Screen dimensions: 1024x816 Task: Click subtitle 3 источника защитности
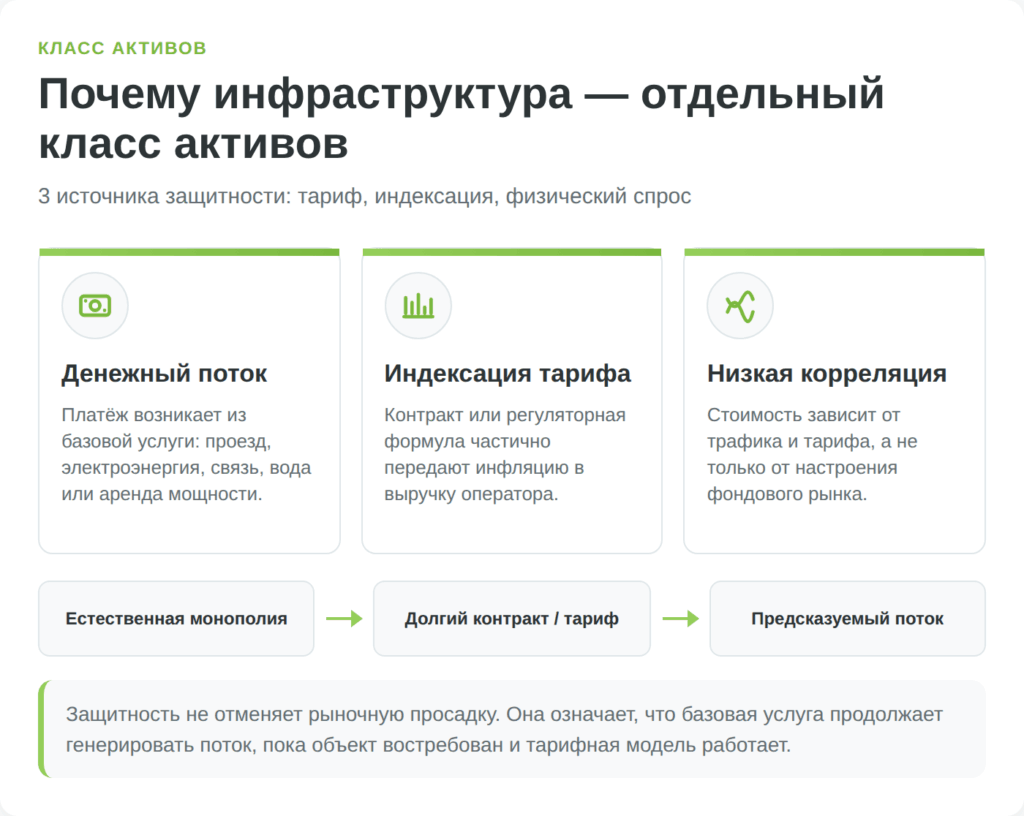tap(364, 196)
